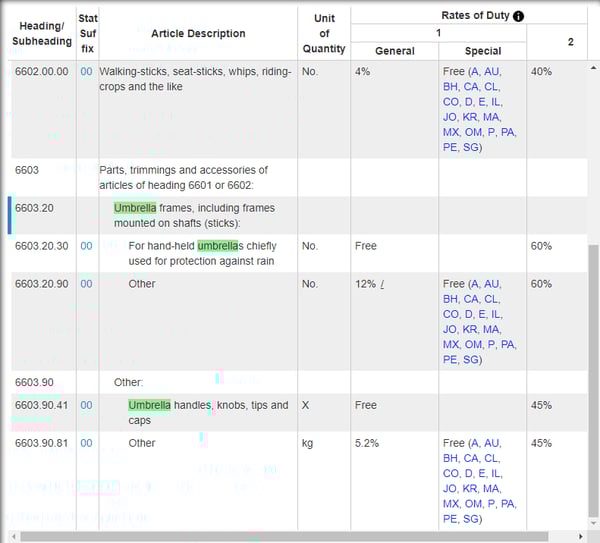This screenshot has width=600, height=543.
Task: Click the Rates of Duty info icon
Action: click(518, 16)
